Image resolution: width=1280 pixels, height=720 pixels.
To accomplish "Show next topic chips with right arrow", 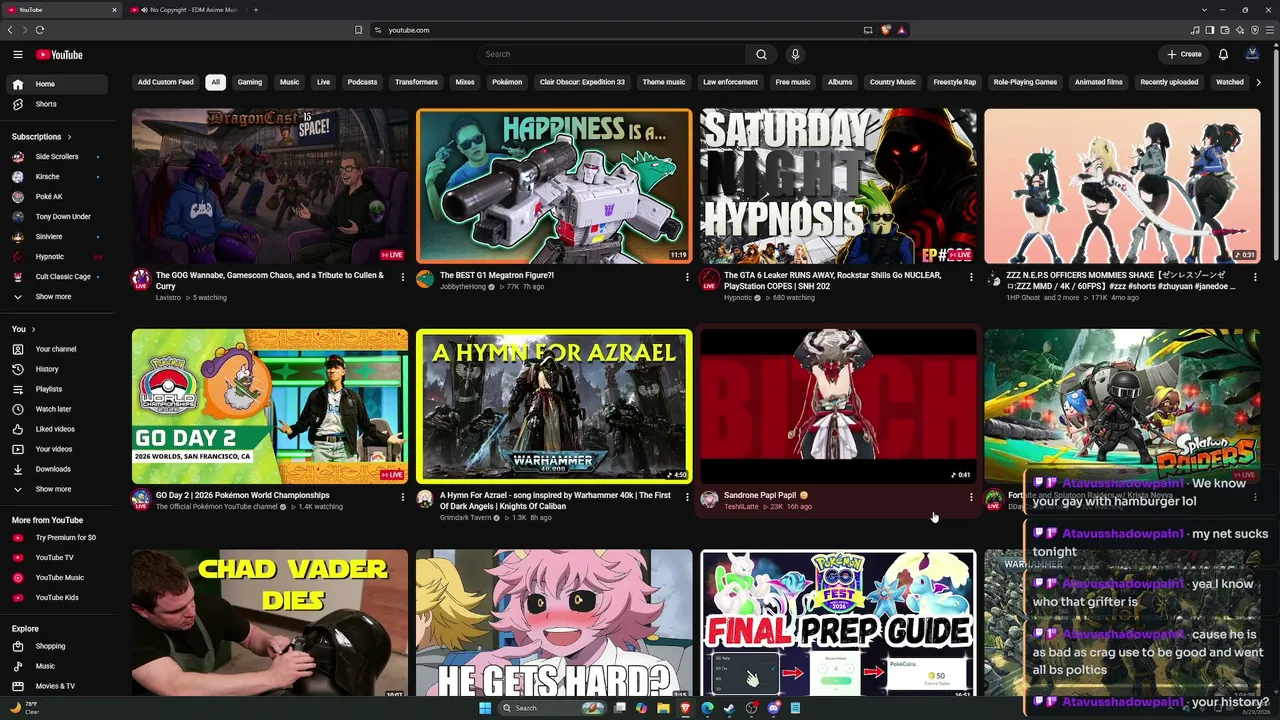I will (1258, 82).
